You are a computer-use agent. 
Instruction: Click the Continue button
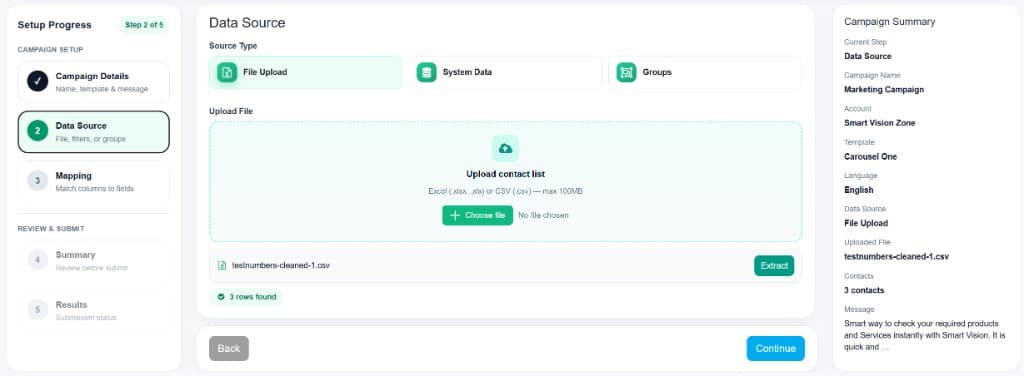(x=776, y=349)
